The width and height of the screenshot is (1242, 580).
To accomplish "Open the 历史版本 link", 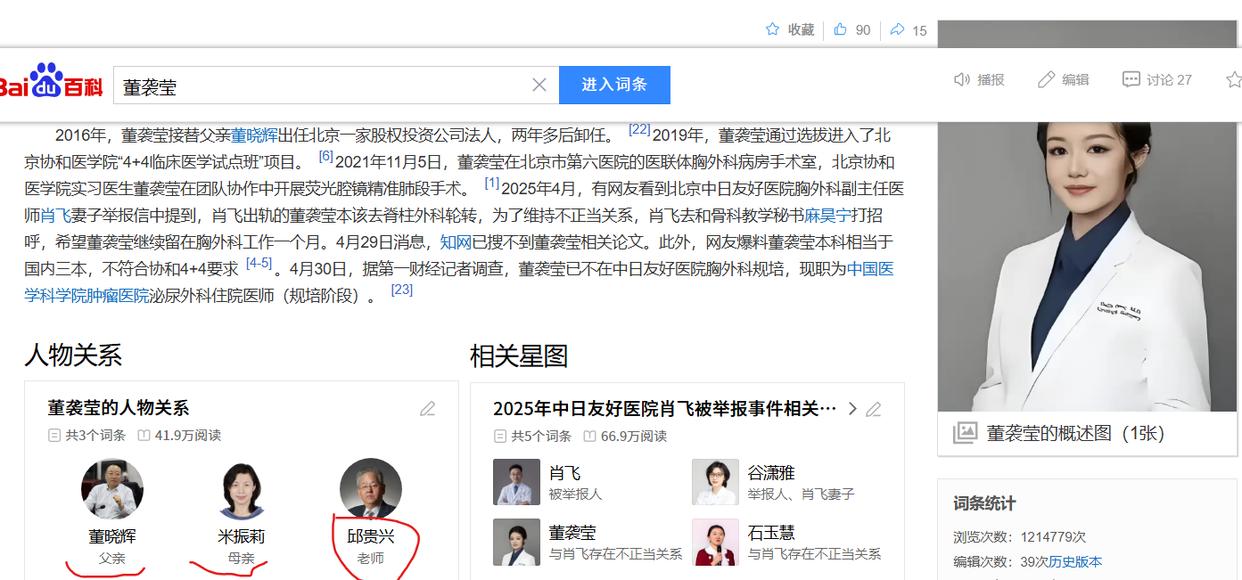I will [x=1075, y=562].
